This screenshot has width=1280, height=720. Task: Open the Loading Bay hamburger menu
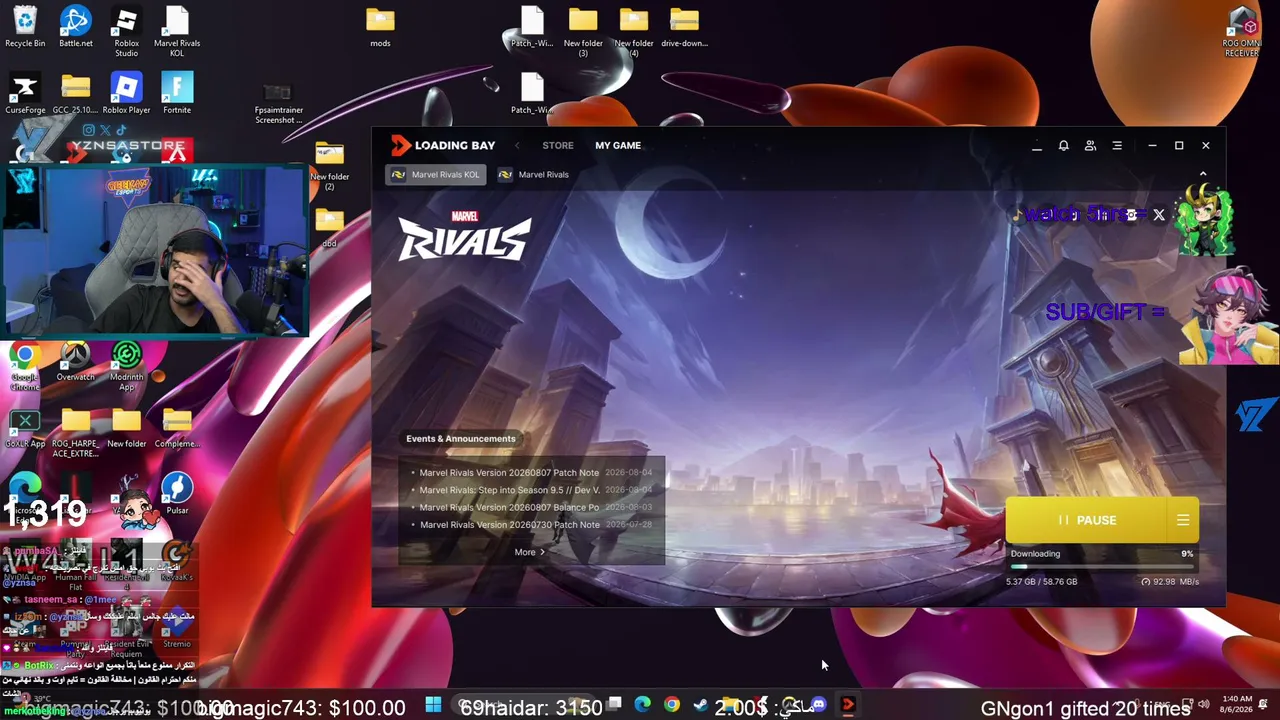[x=1117, y=146]
